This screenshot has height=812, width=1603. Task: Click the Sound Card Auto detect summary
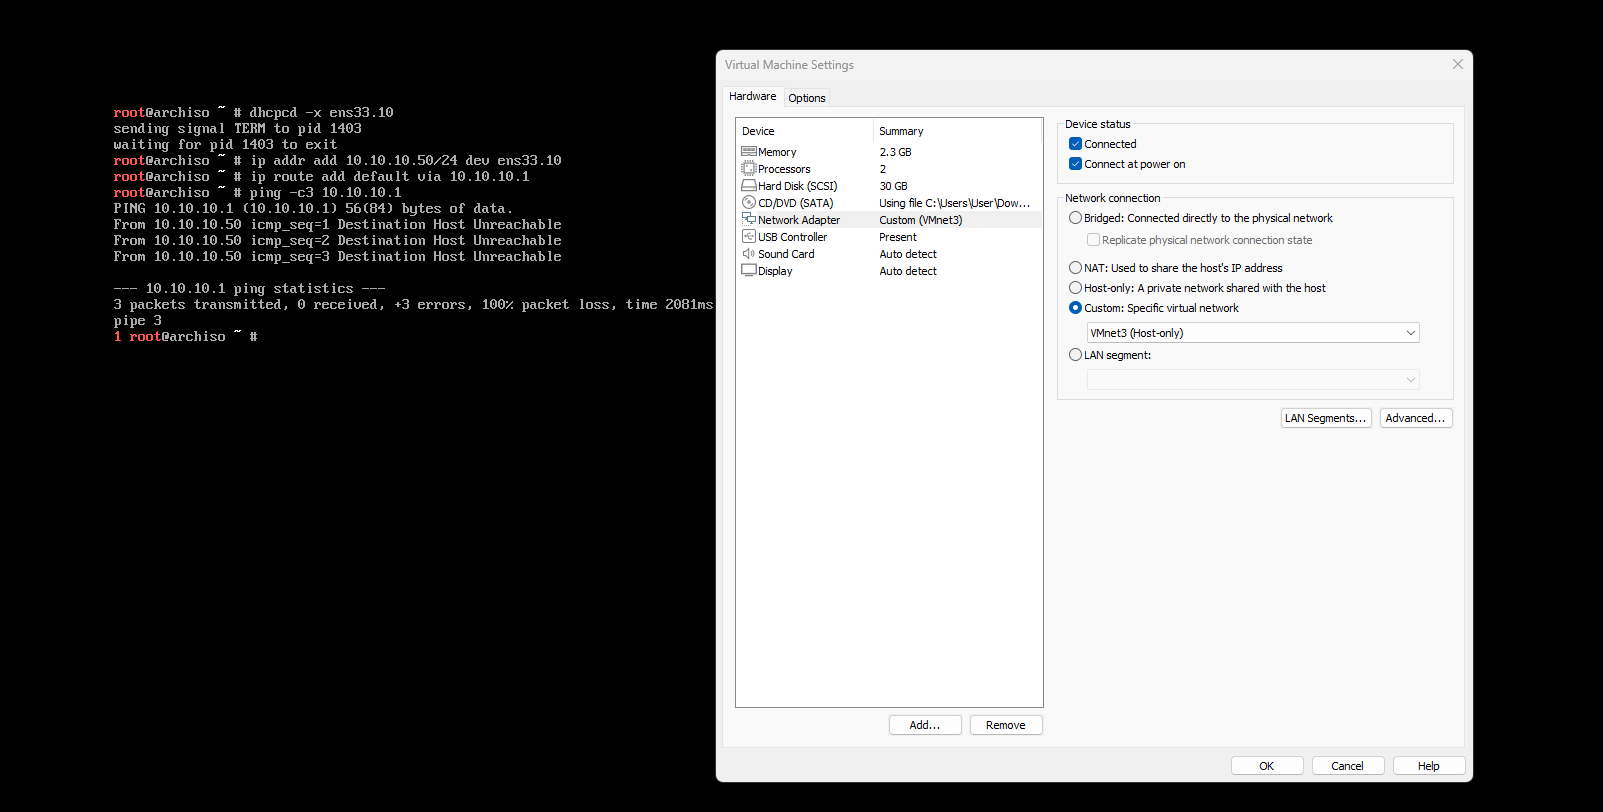(908, 254)
